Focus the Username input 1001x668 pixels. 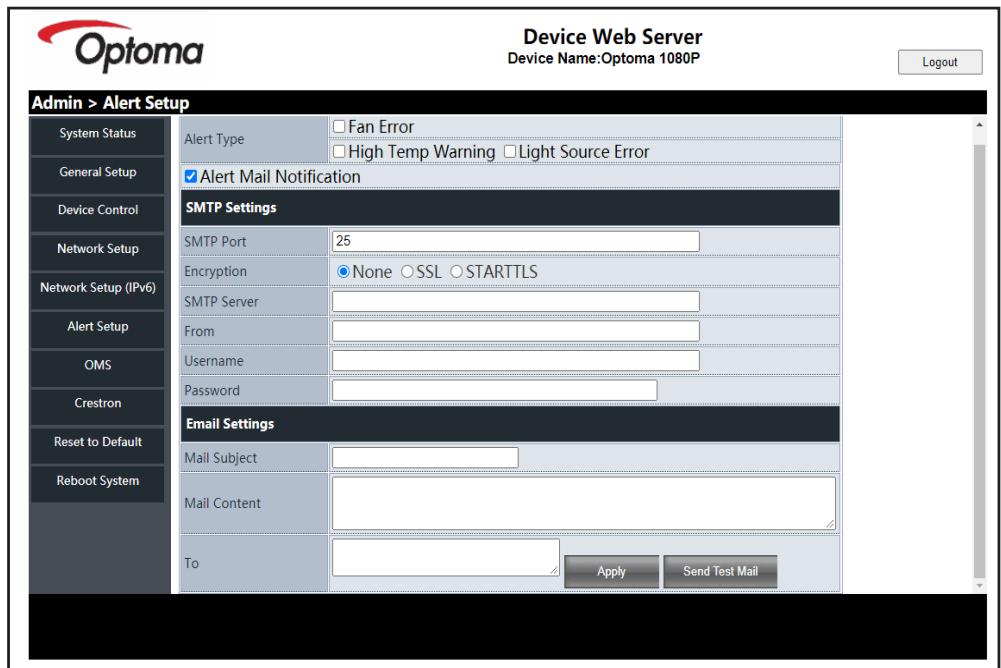(x=516, y=361)
